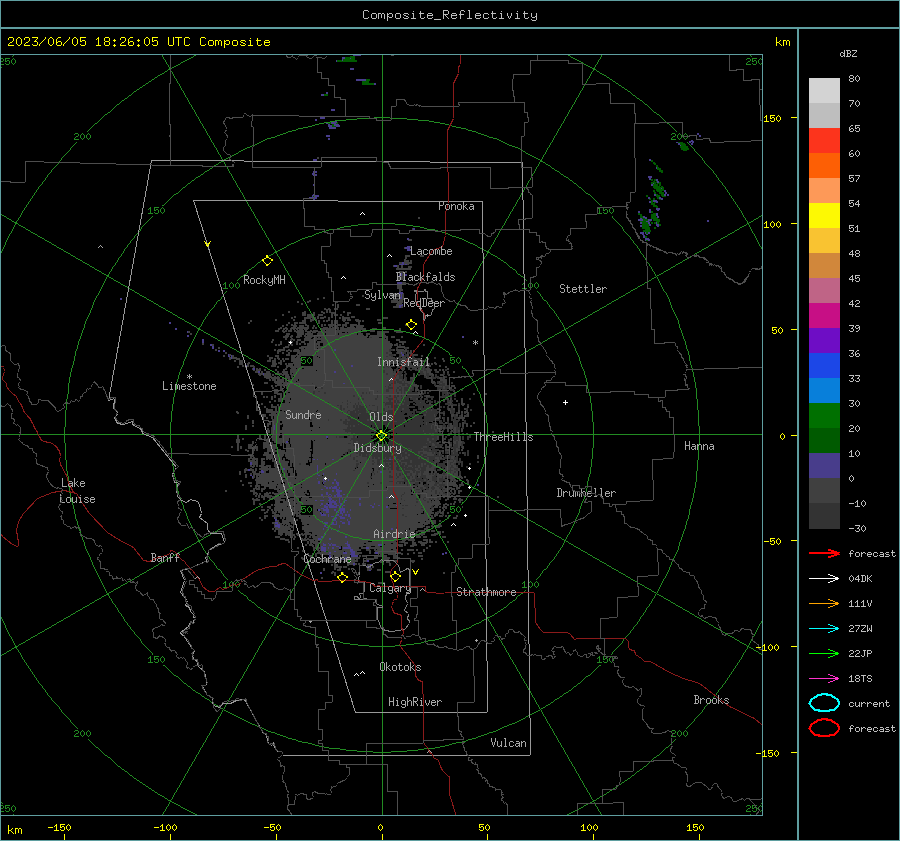Pick the yellow 54 dBZ color swatch

(x=824, y=215)
